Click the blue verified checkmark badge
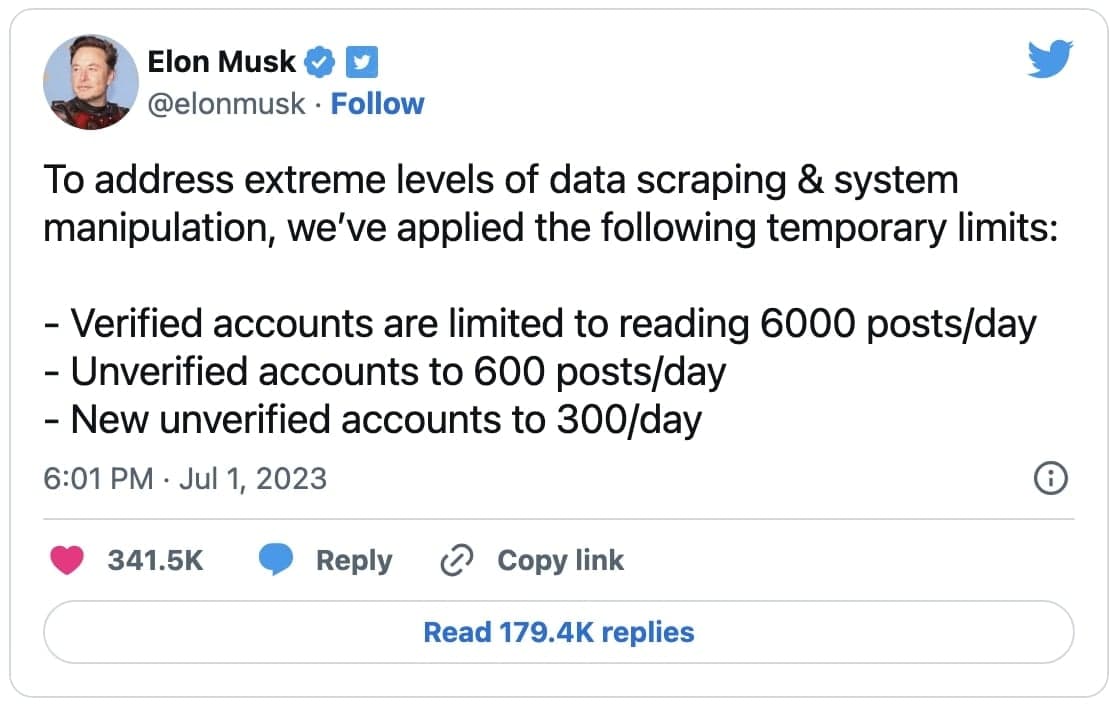The width and height of the screenshot is (1116, 708). tap(320, 62)
